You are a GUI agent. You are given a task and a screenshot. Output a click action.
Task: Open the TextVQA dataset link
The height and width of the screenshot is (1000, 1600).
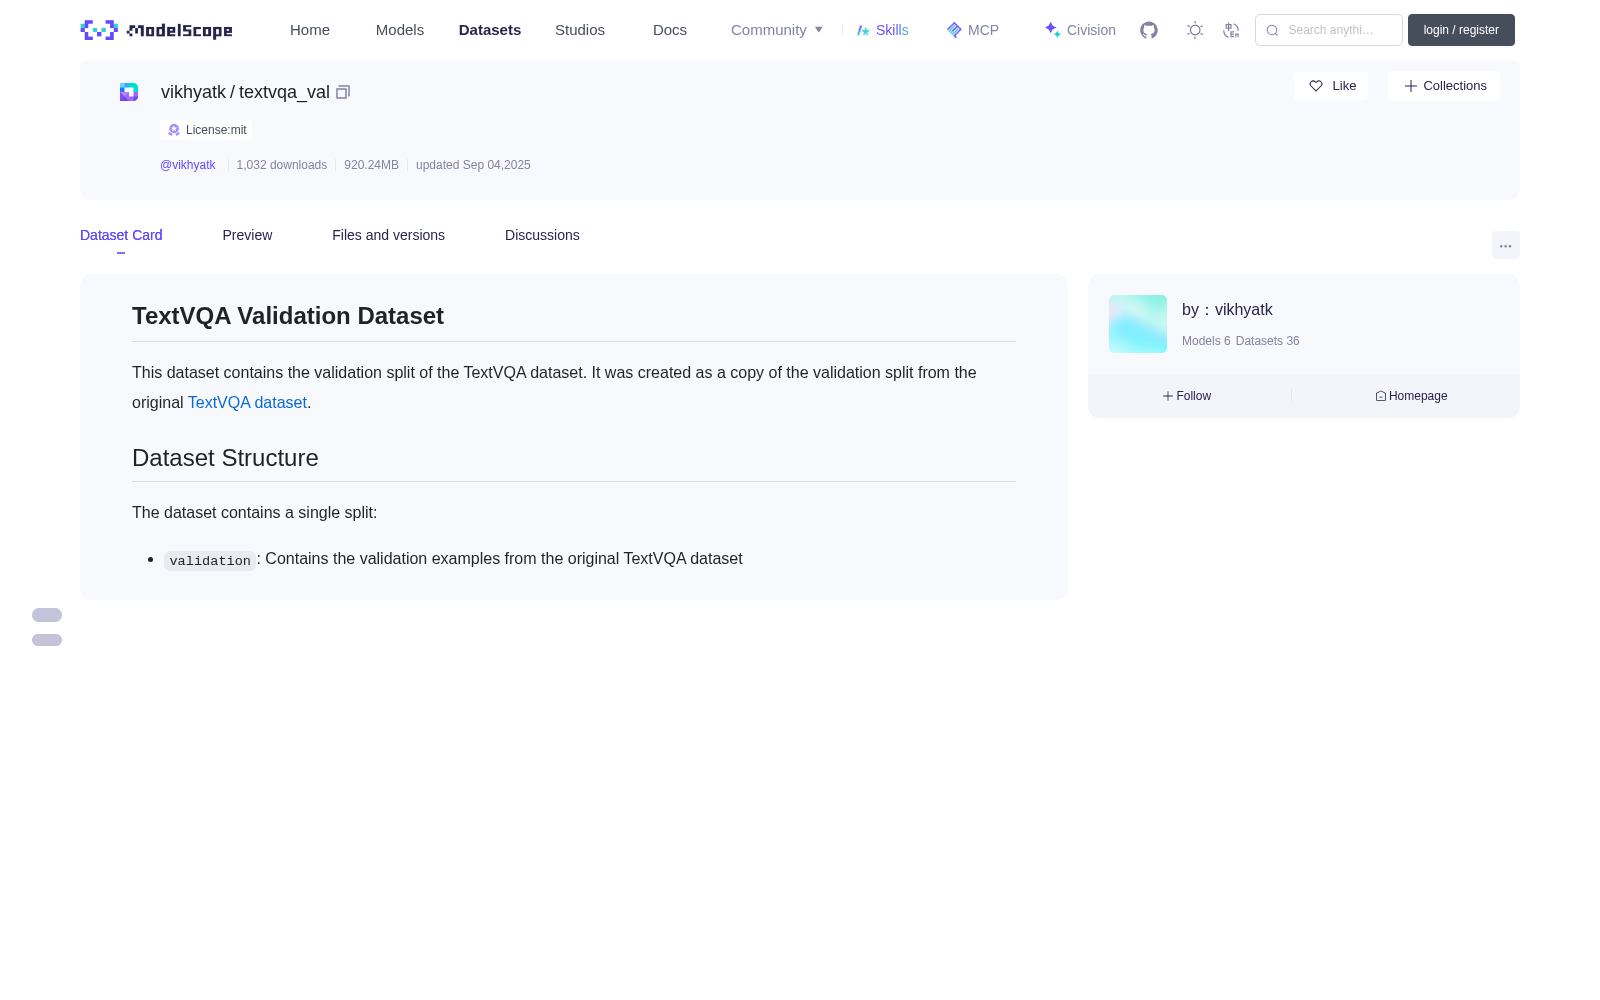tap(247, 402)
